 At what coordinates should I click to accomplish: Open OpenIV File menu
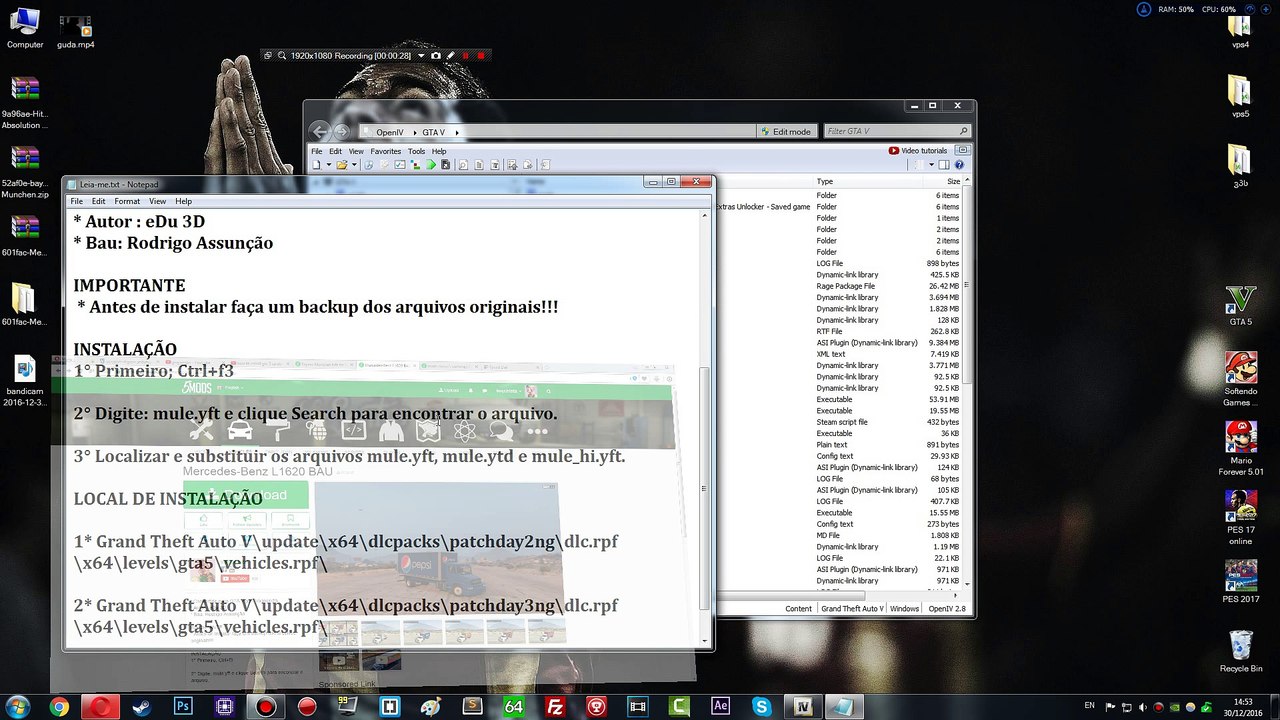(x=316, y=151)
